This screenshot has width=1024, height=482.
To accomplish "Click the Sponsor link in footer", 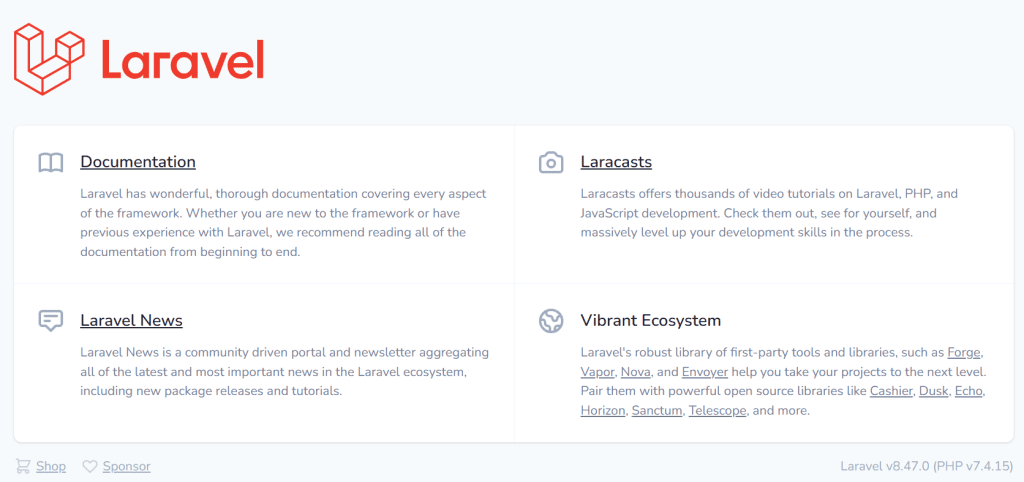I will [x=127, y=466].
